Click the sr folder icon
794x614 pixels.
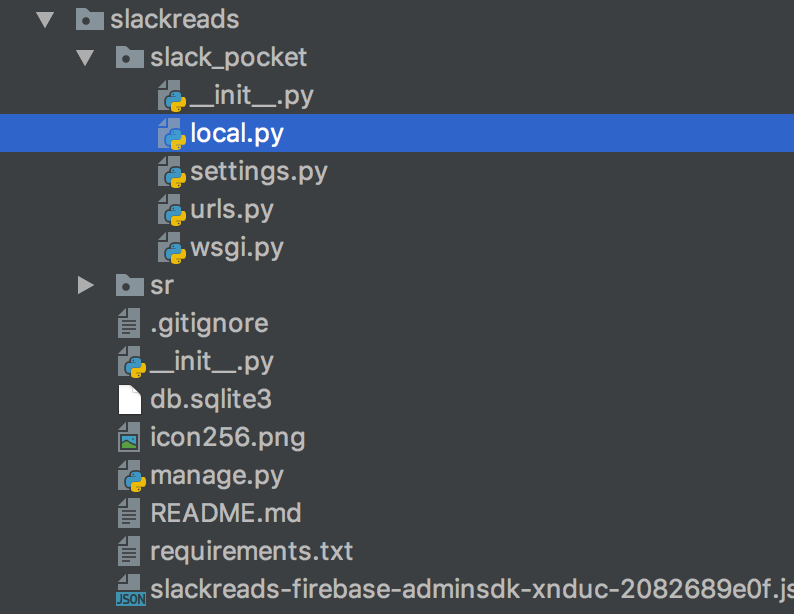point(130,285)
